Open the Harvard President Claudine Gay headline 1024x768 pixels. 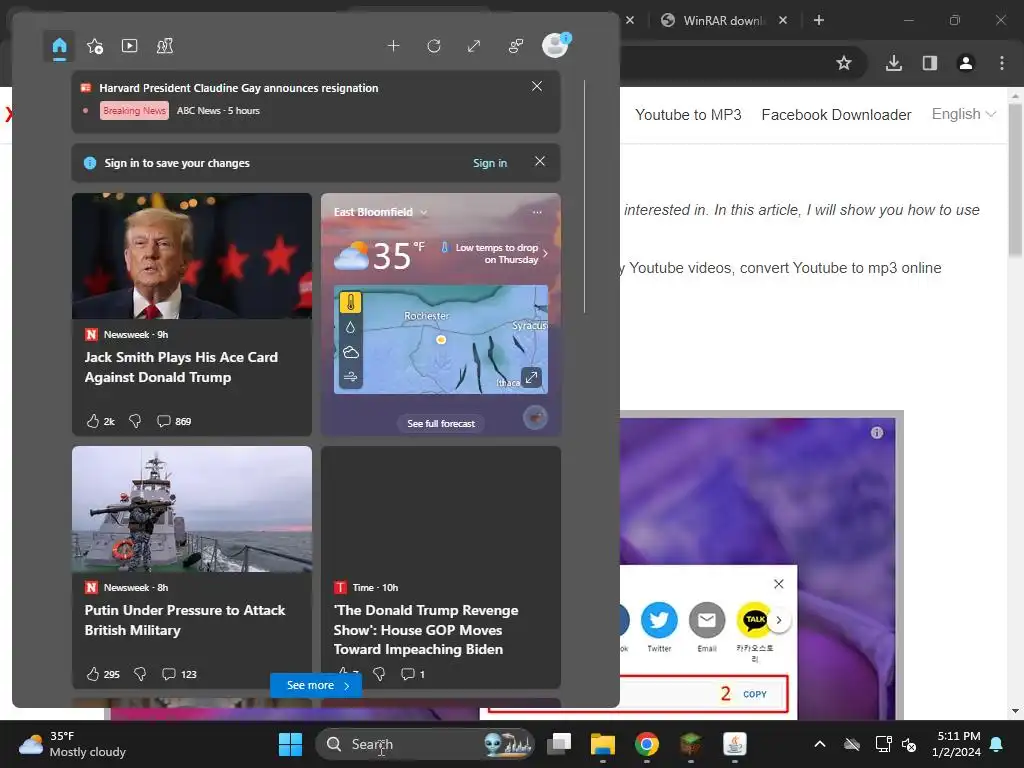coord(238,88)
